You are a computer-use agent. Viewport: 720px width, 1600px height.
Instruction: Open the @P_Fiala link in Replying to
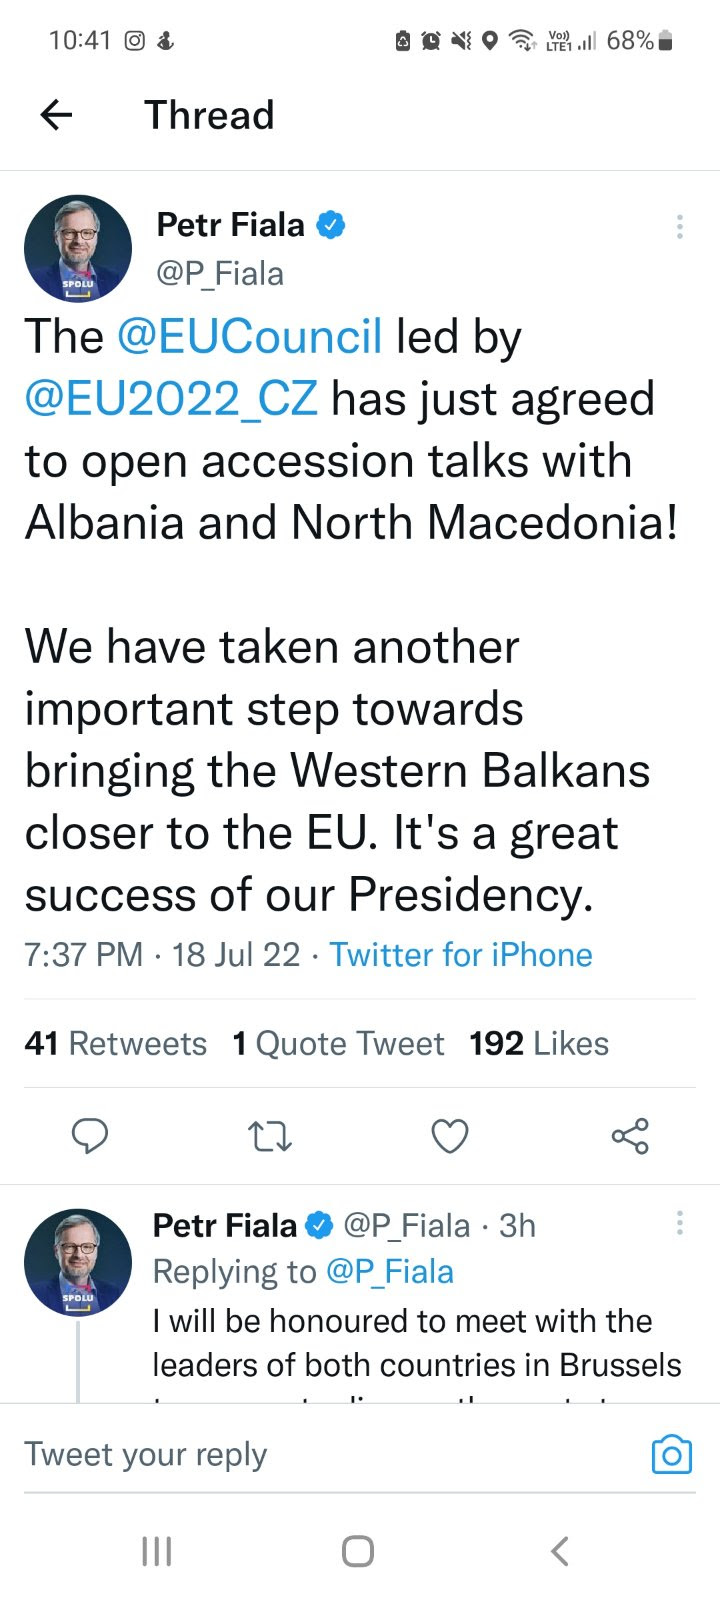pos(390,1271)
